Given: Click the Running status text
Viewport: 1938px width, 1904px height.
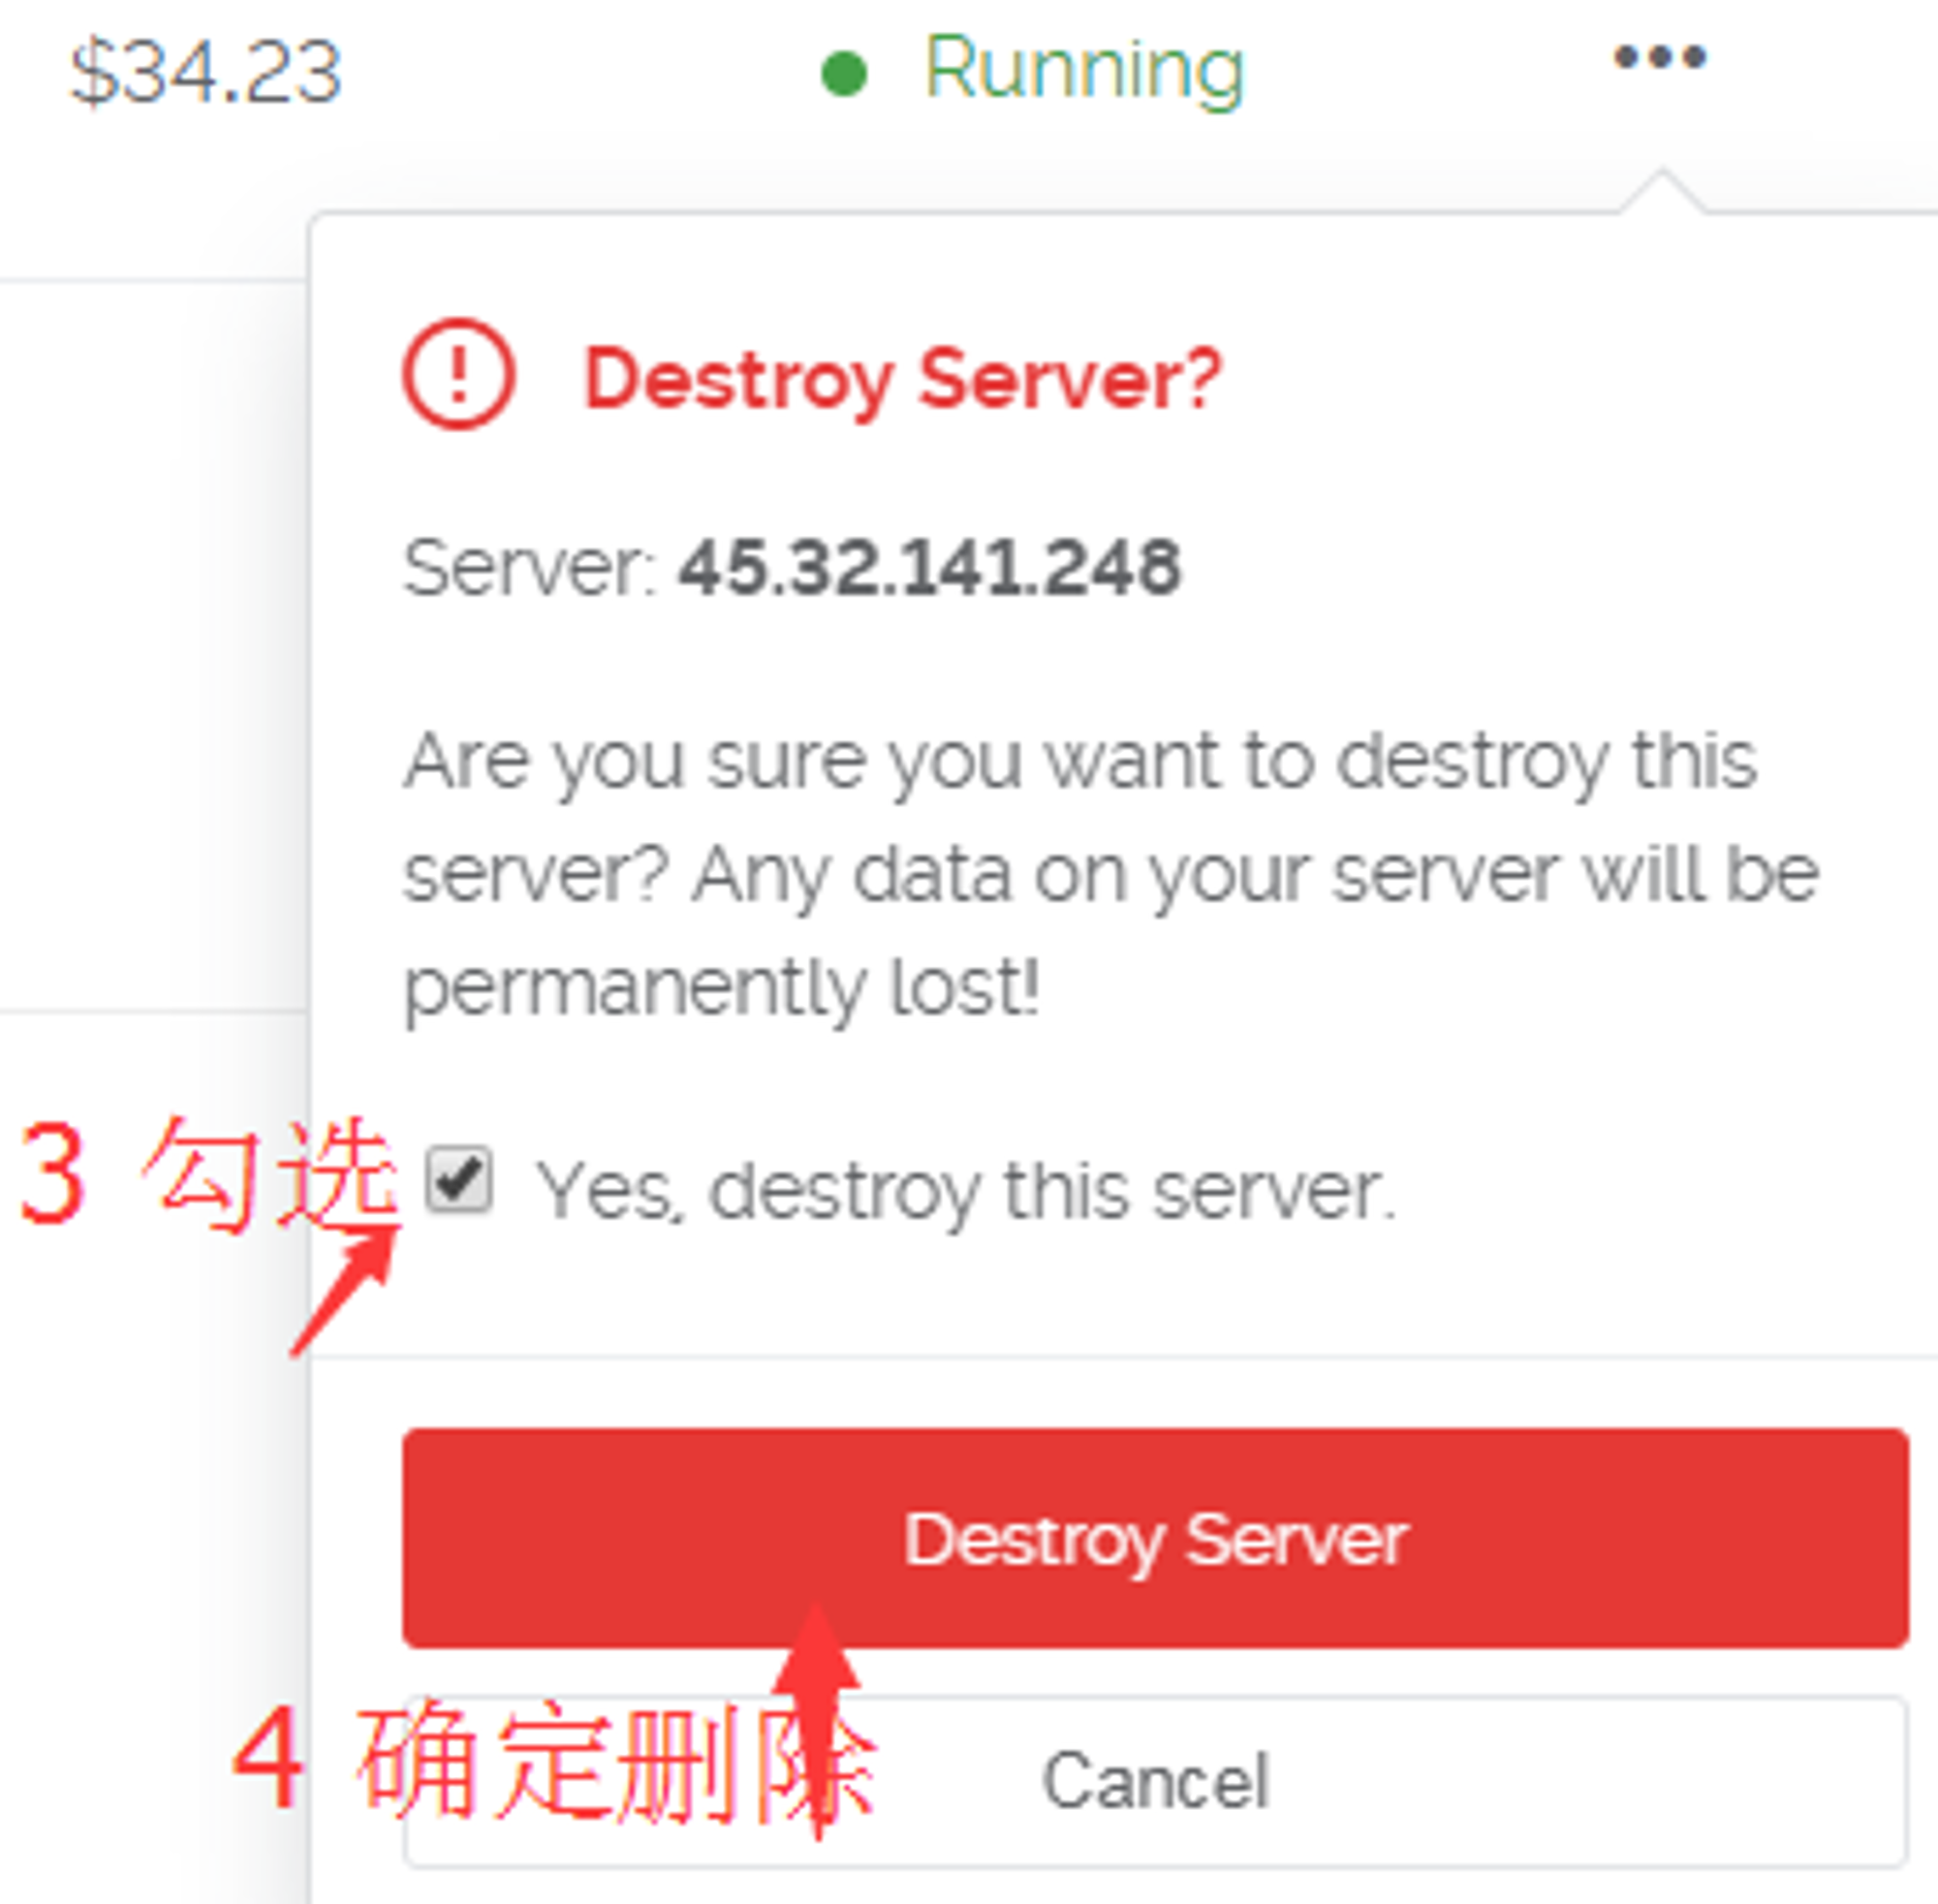Looking at the screenshot, I should (x=1084, y=70).
